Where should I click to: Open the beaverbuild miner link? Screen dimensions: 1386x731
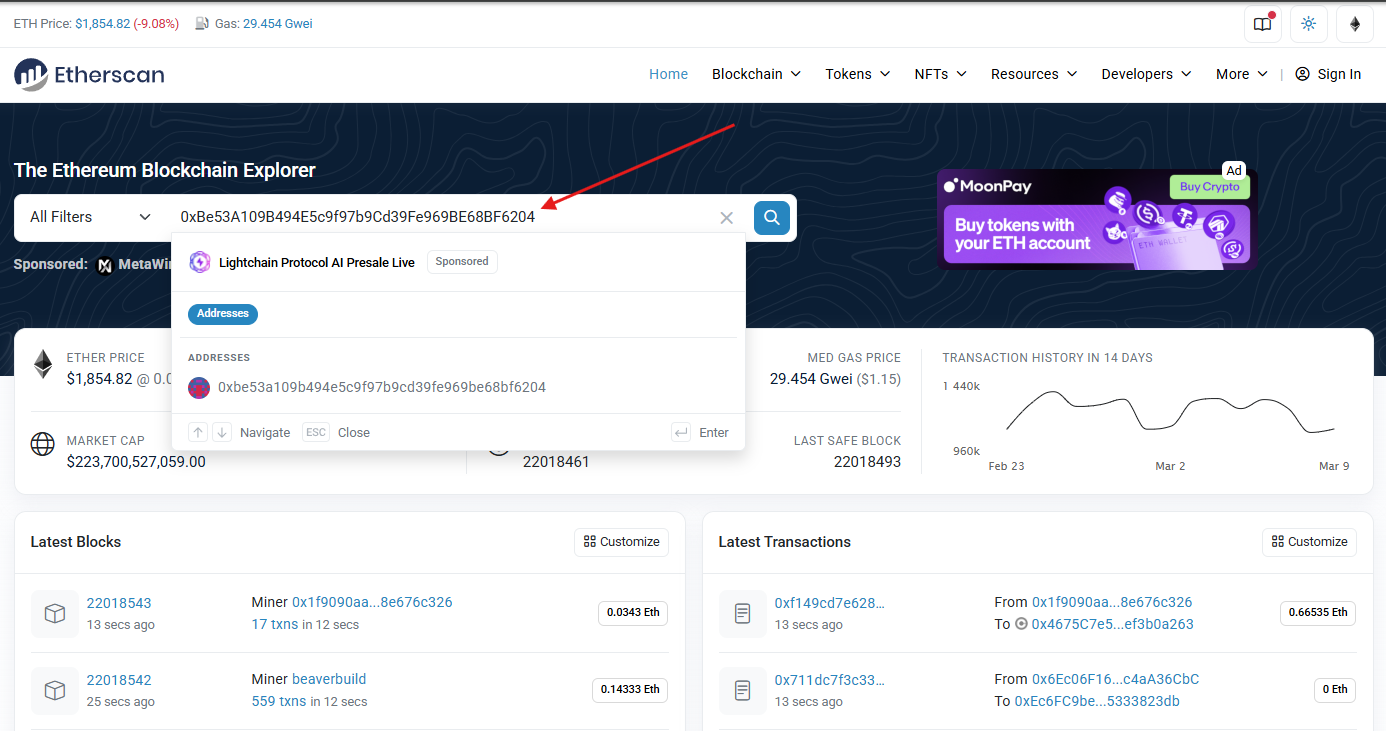[328, 679]
